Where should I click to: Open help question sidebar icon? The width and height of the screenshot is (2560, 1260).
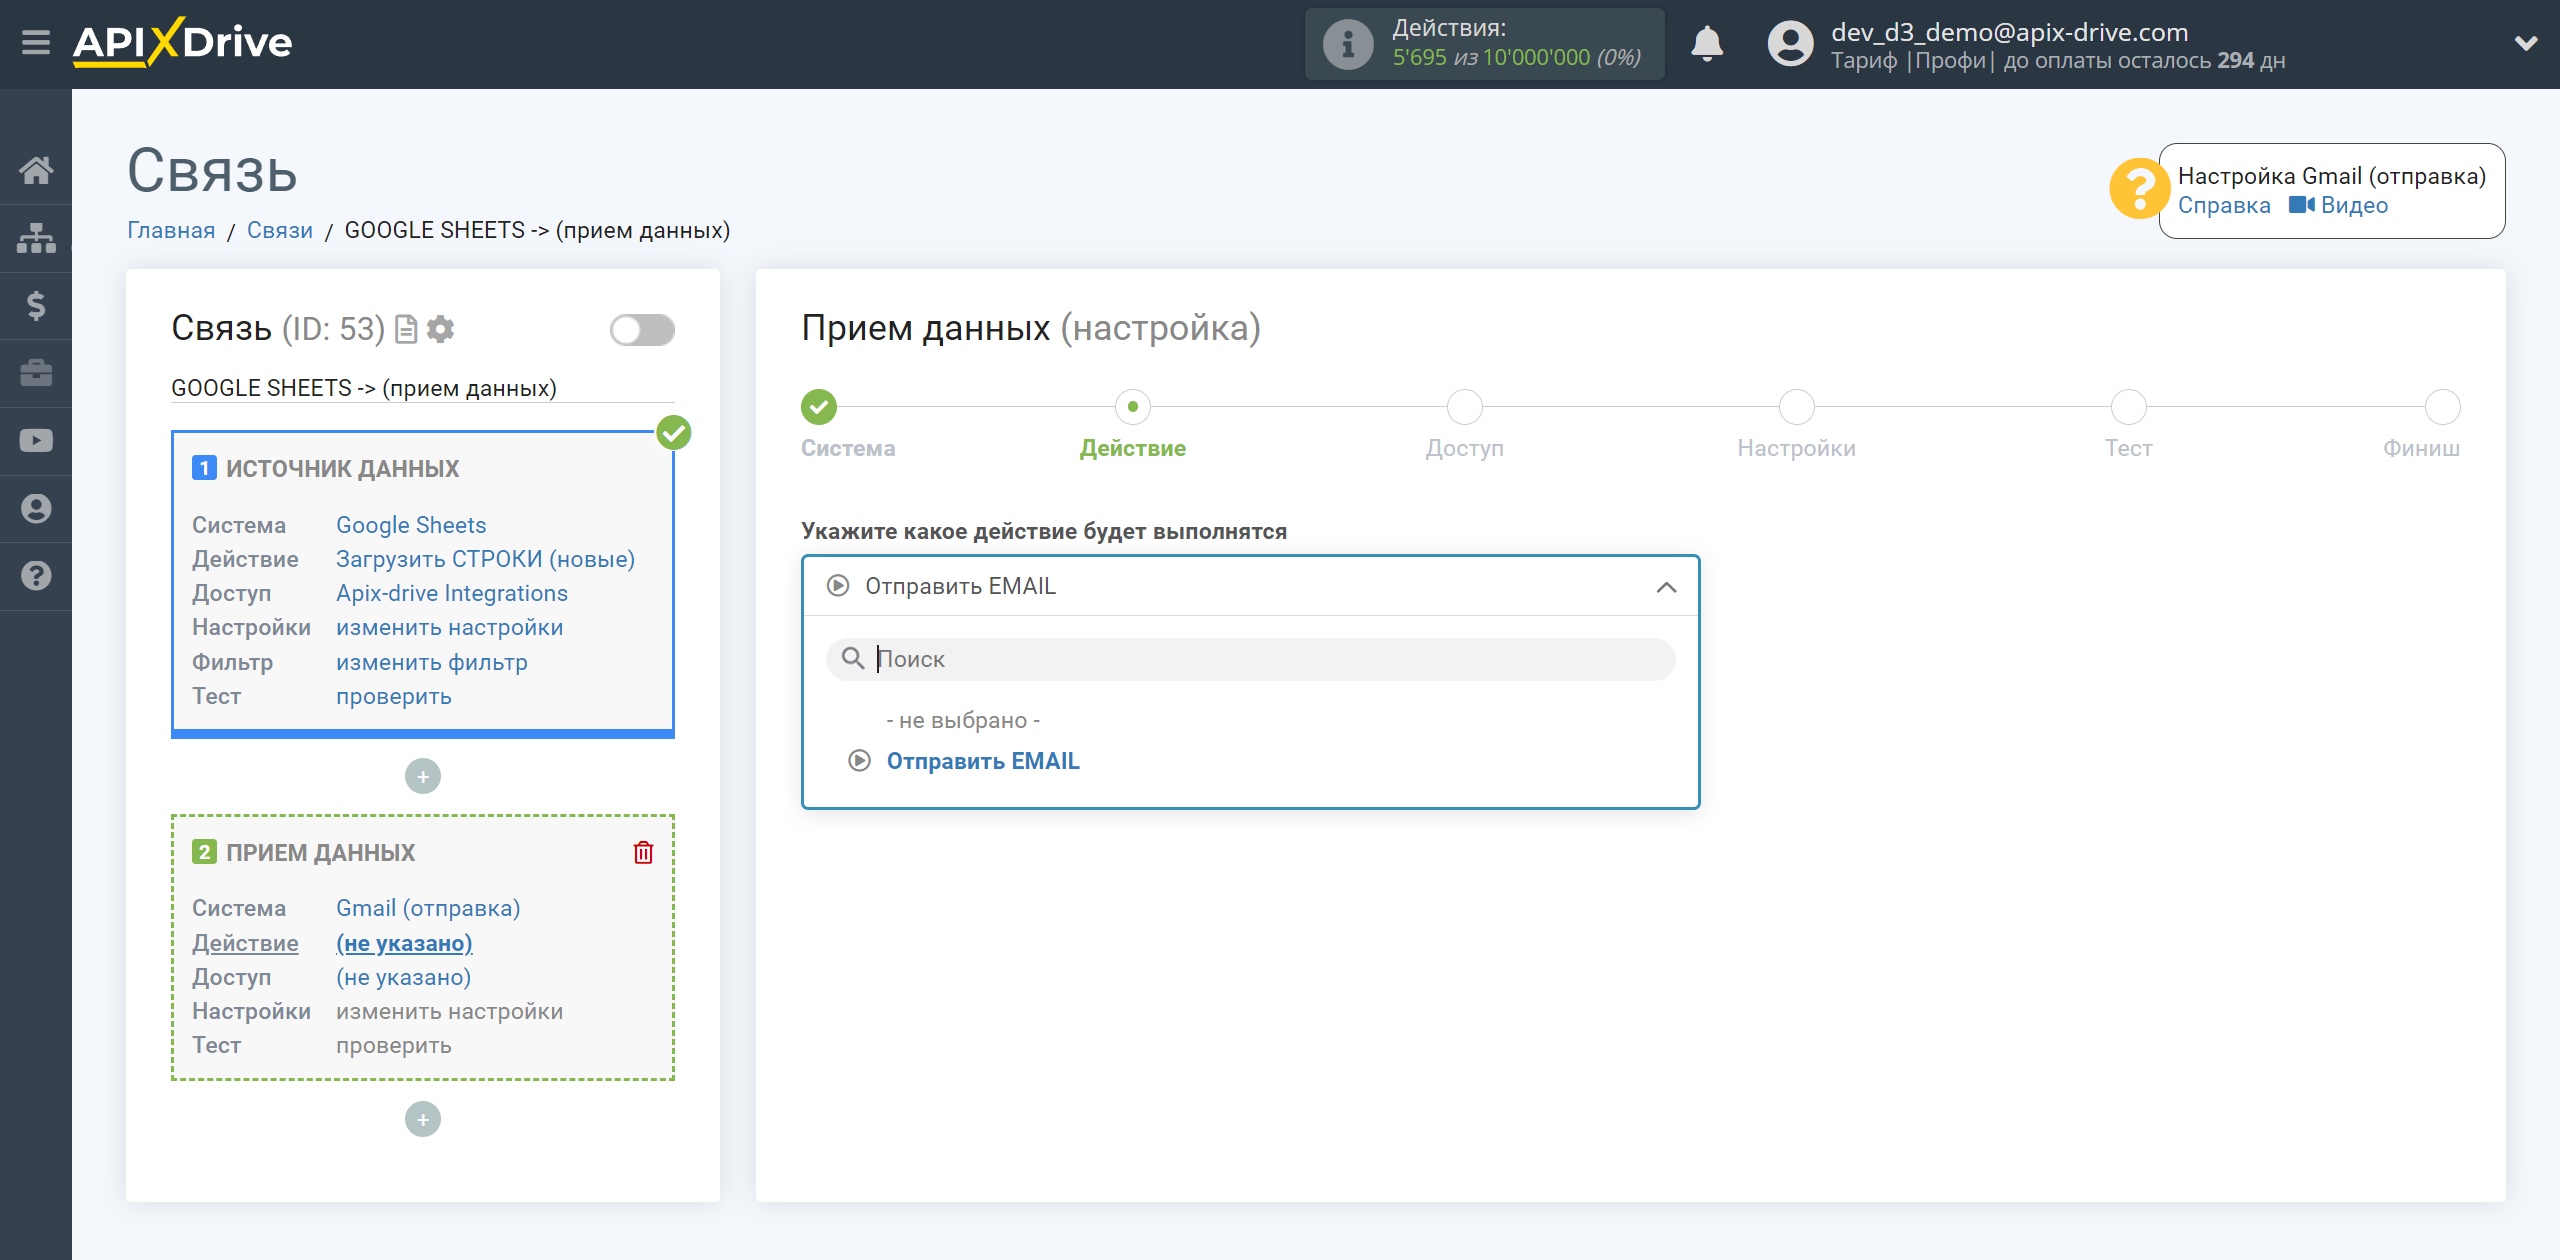point(36,576)
